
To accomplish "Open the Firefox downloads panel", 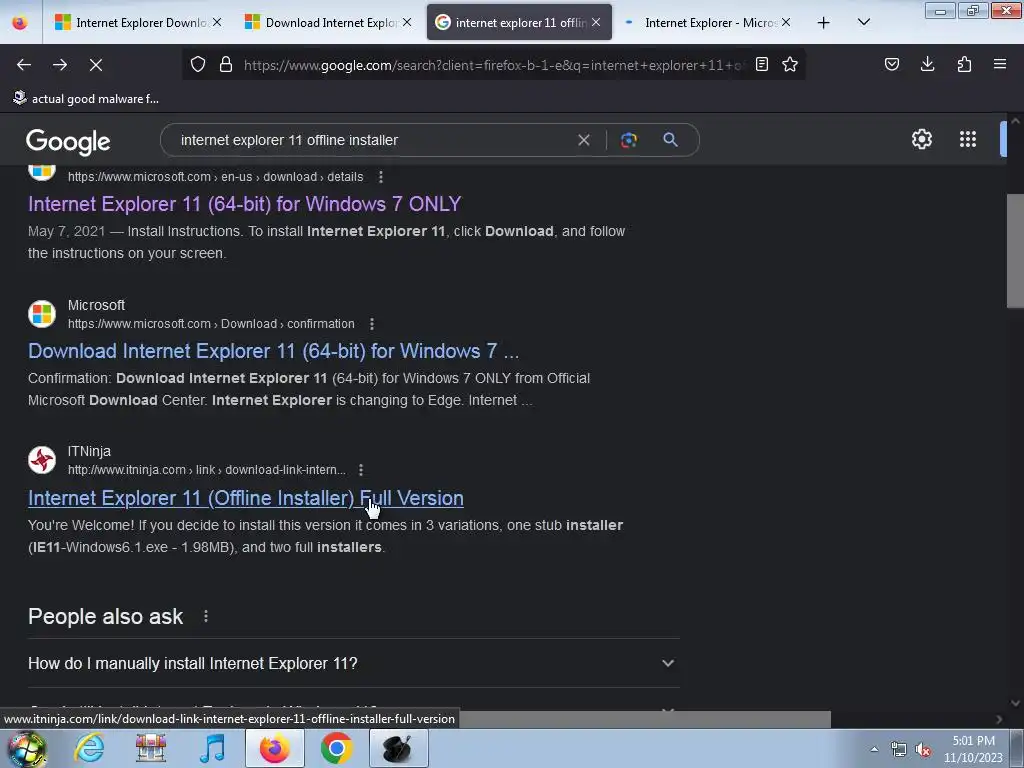I will [927, 64].
